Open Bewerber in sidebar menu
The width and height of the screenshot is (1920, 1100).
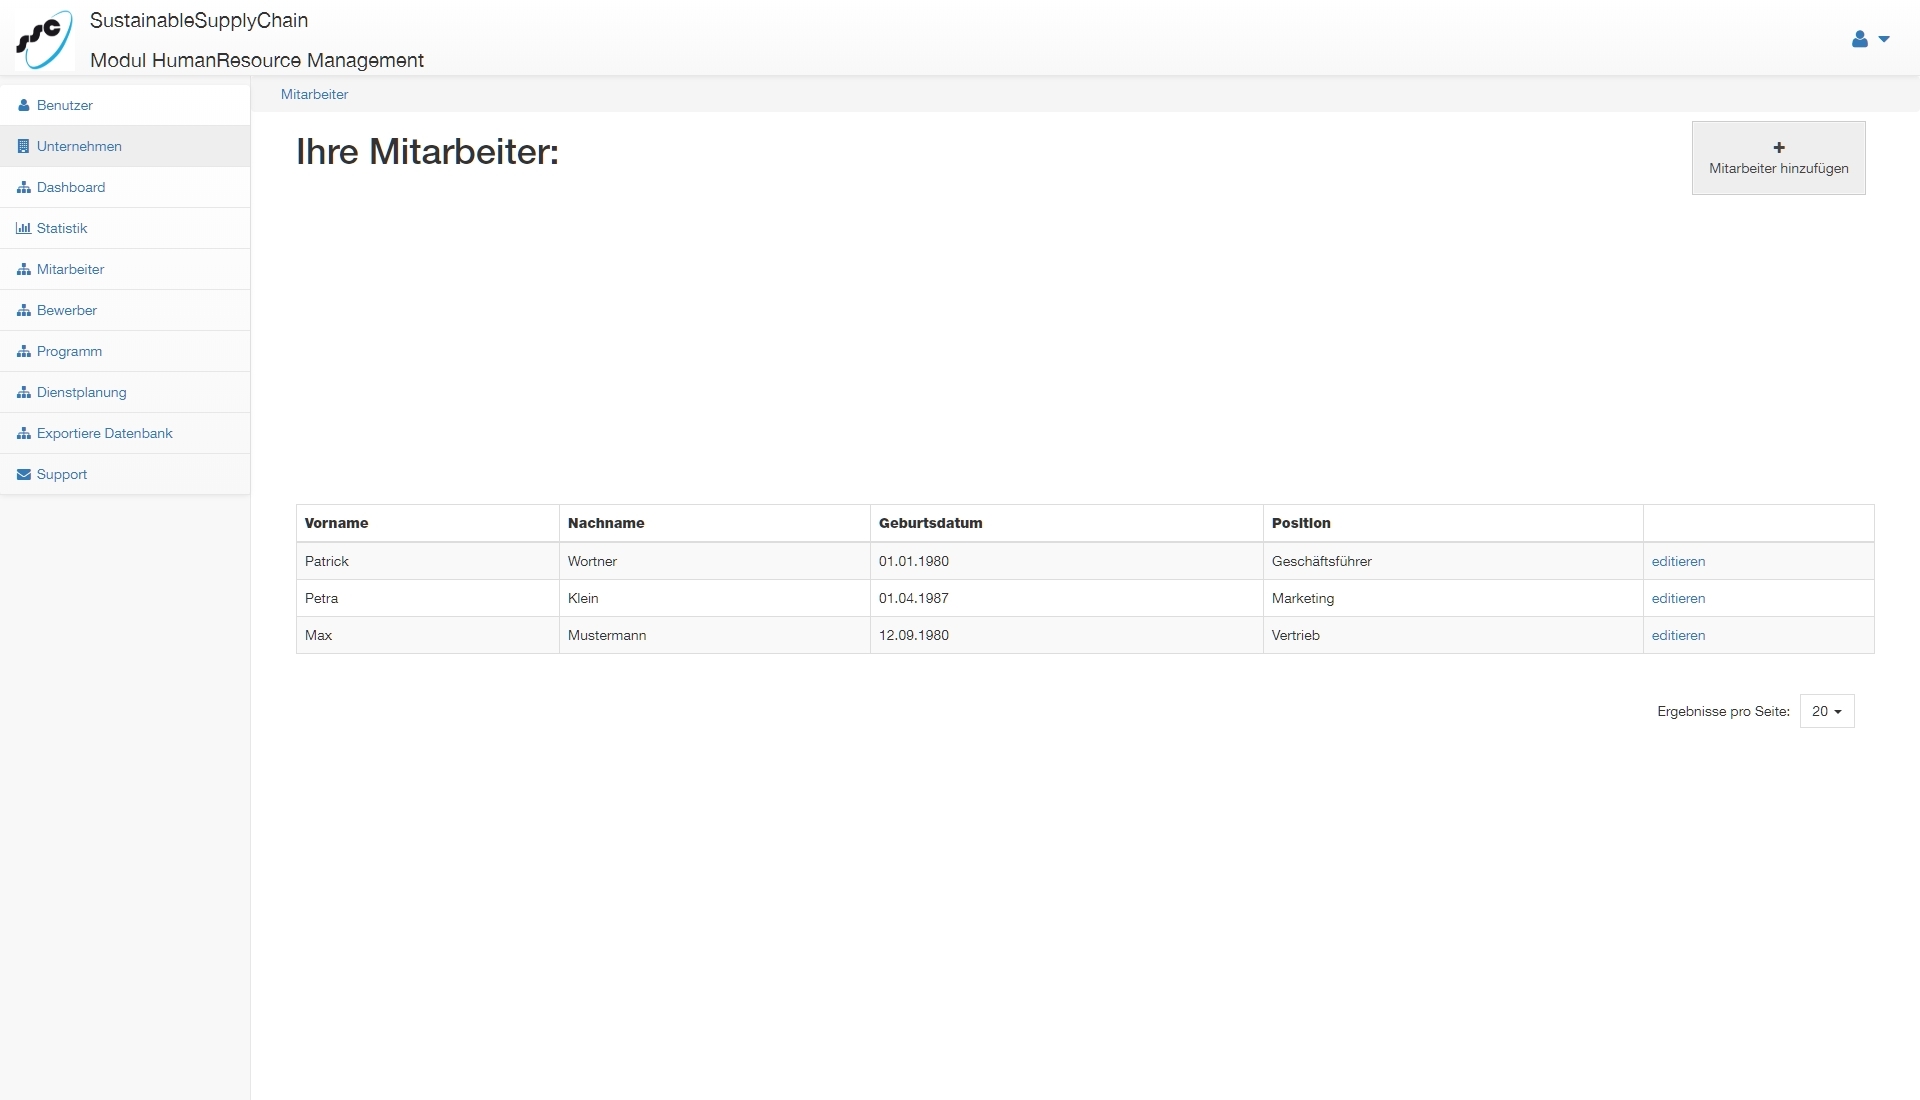tap(67, 310)
